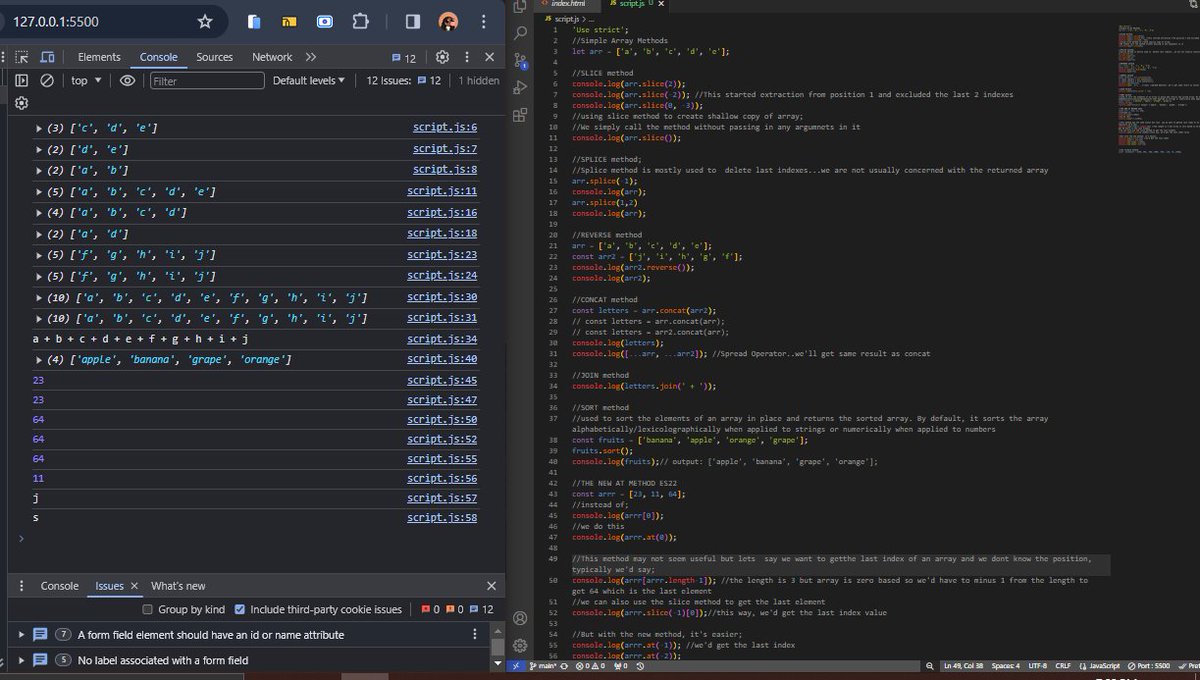Click the blue Chrome extension icon beside the star

[254, 21]
